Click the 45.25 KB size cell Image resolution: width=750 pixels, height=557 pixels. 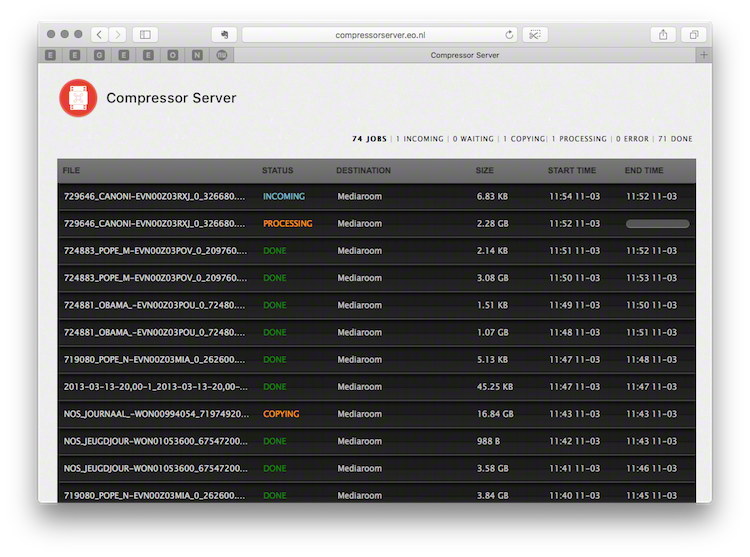coord(495,387)
